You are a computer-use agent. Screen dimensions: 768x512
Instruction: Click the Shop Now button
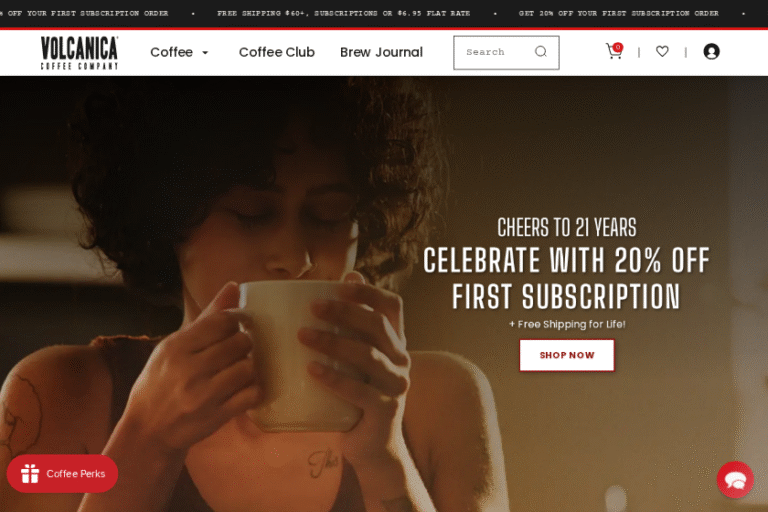click(x=567, y=355)
